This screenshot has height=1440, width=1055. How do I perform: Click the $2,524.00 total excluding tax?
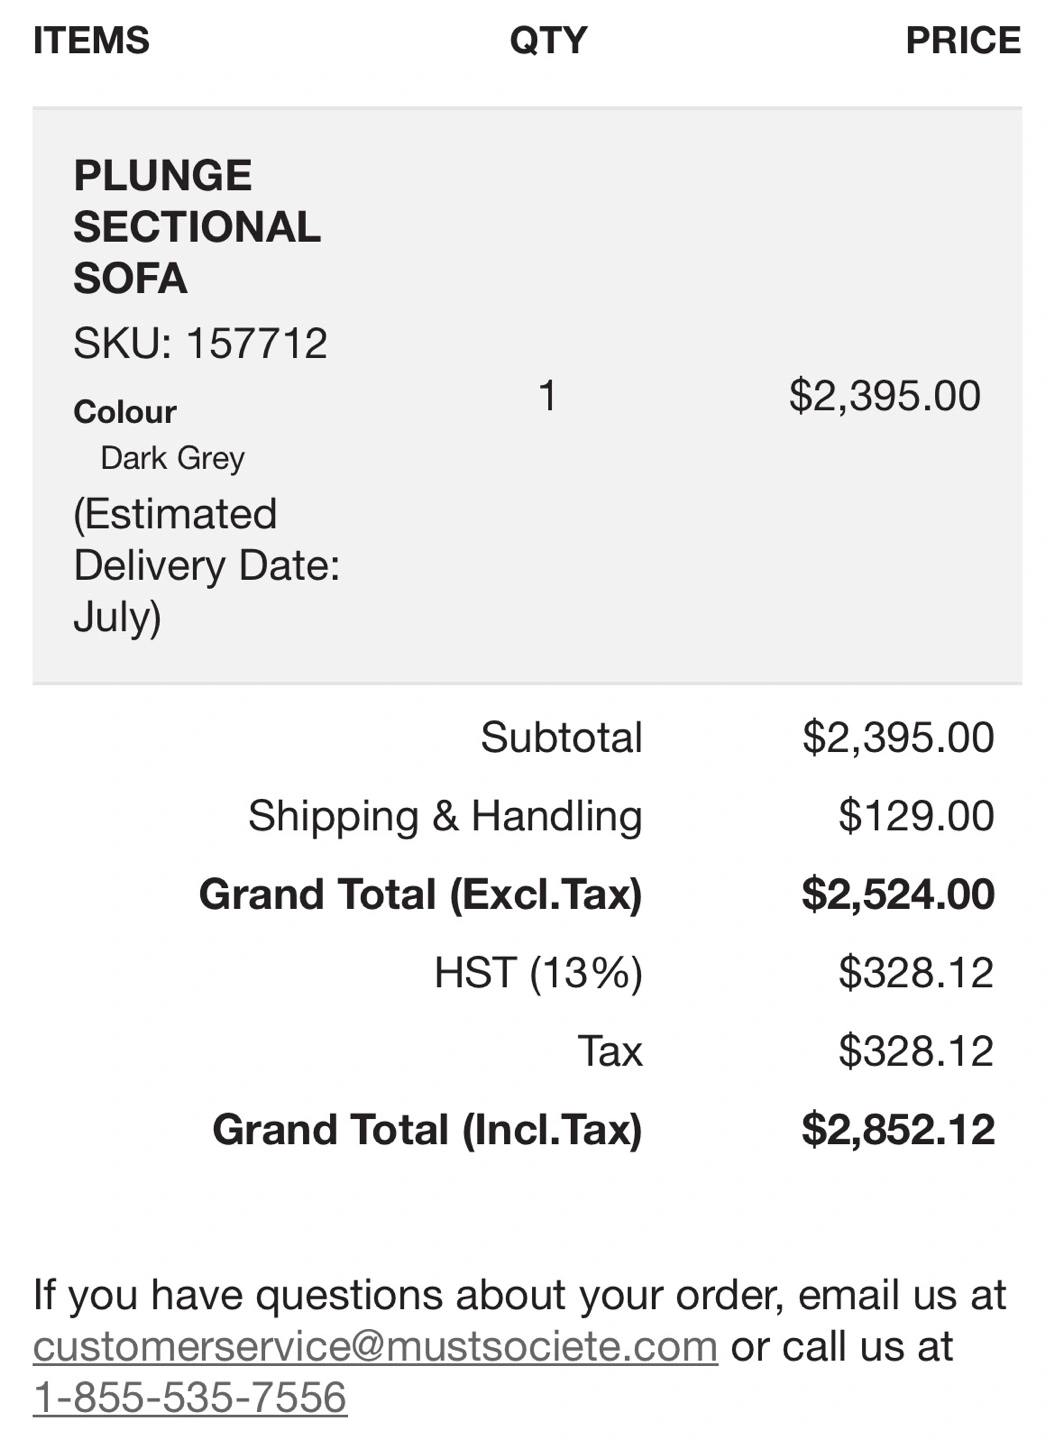[x=897, y=894]
